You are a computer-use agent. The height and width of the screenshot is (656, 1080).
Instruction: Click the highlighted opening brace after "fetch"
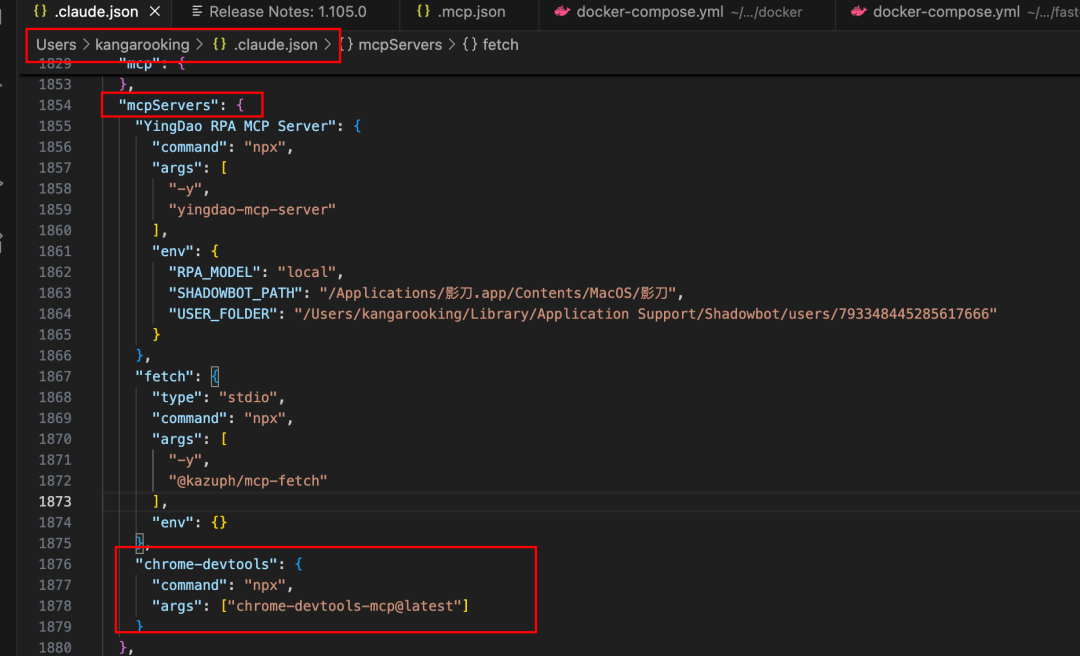coord(215,377)
